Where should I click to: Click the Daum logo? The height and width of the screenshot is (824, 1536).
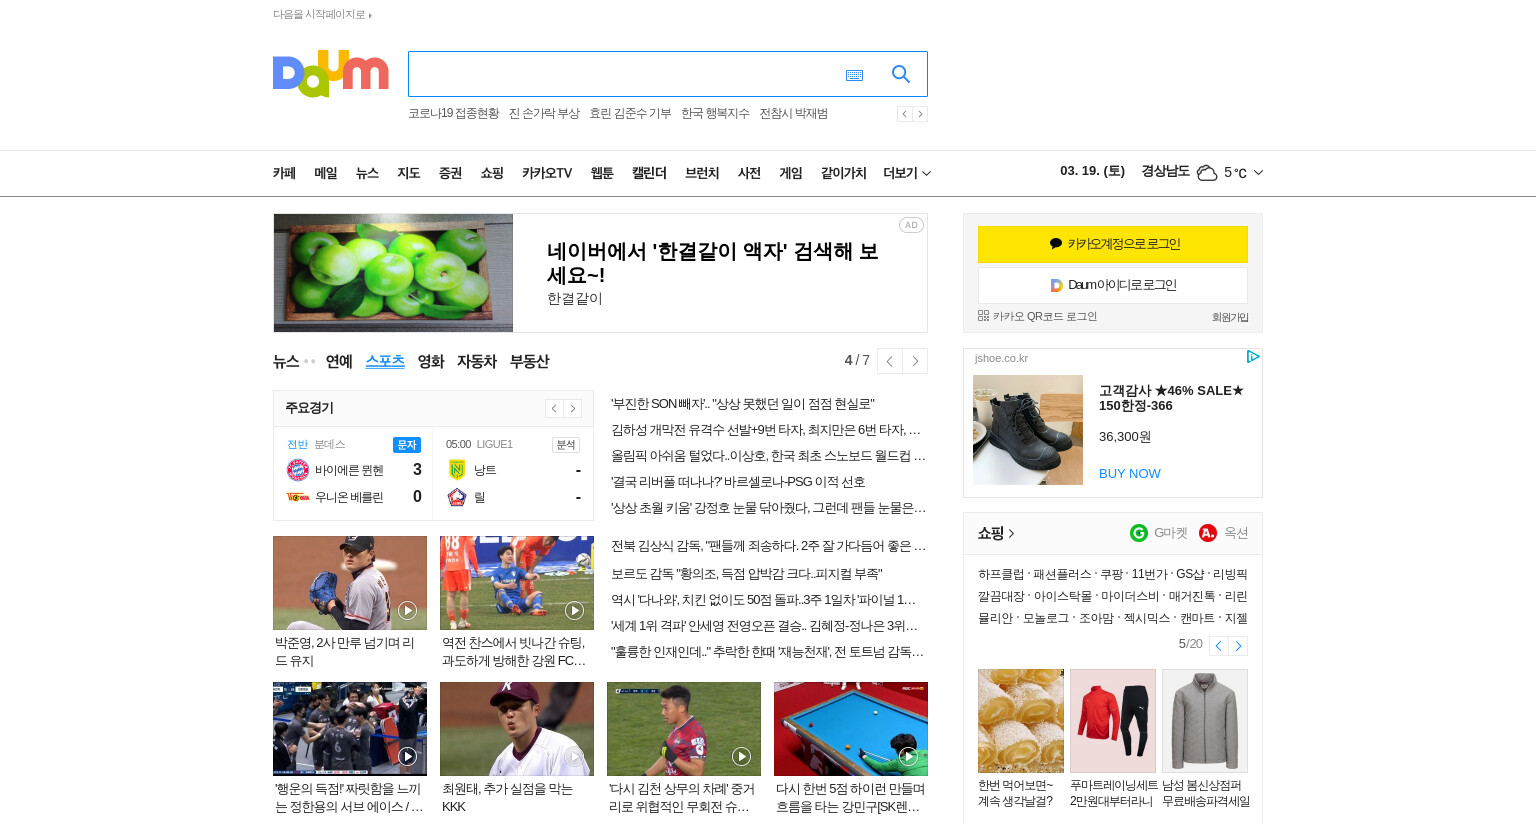coord(330,73)
